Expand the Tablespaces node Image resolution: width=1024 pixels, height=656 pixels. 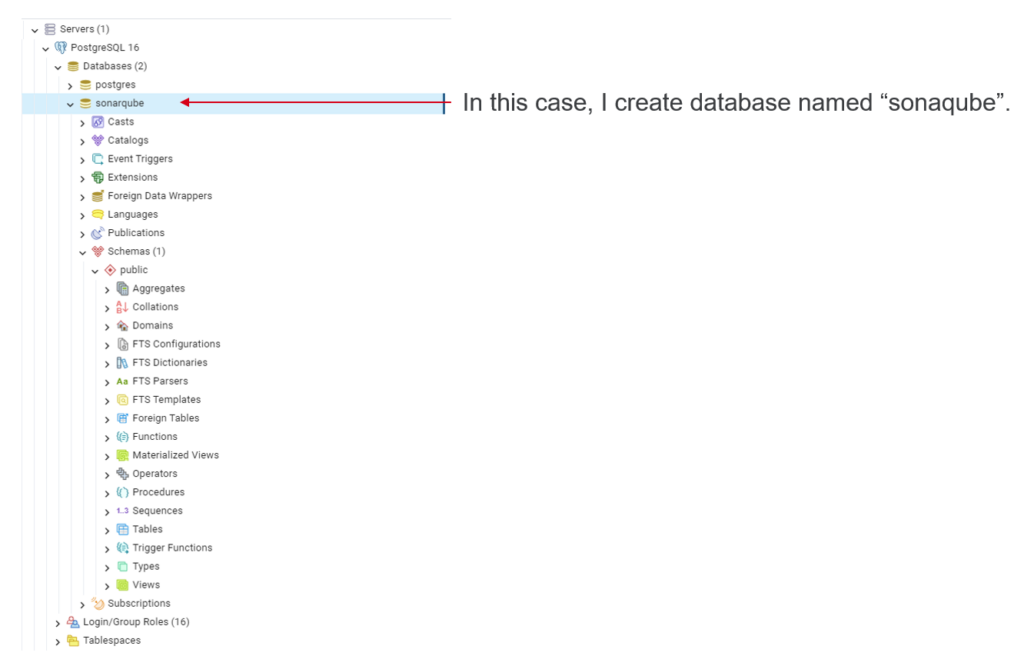58,641
